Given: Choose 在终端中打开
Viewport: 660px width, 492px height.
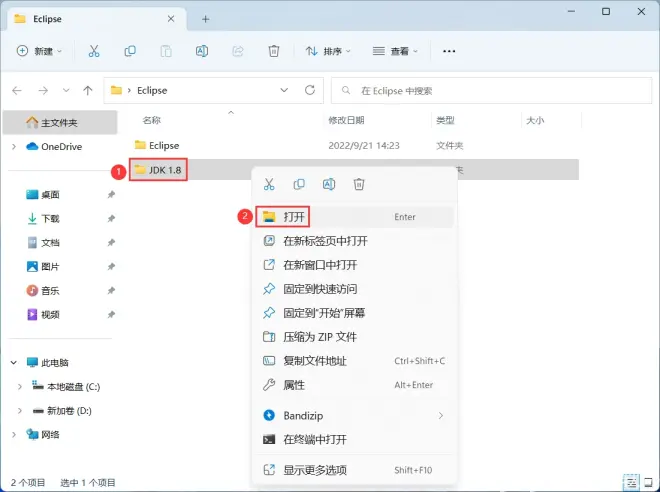Looking at the screenshot, I should (x=354, y=439).
